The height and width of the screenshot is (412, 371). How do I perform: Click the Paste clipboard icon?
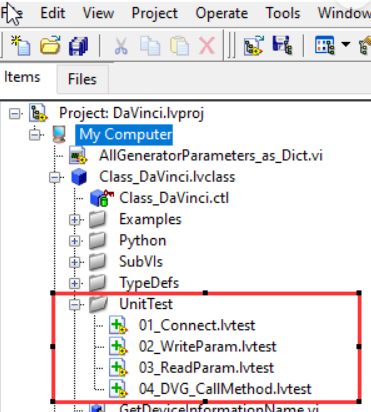tap(179, 46)
